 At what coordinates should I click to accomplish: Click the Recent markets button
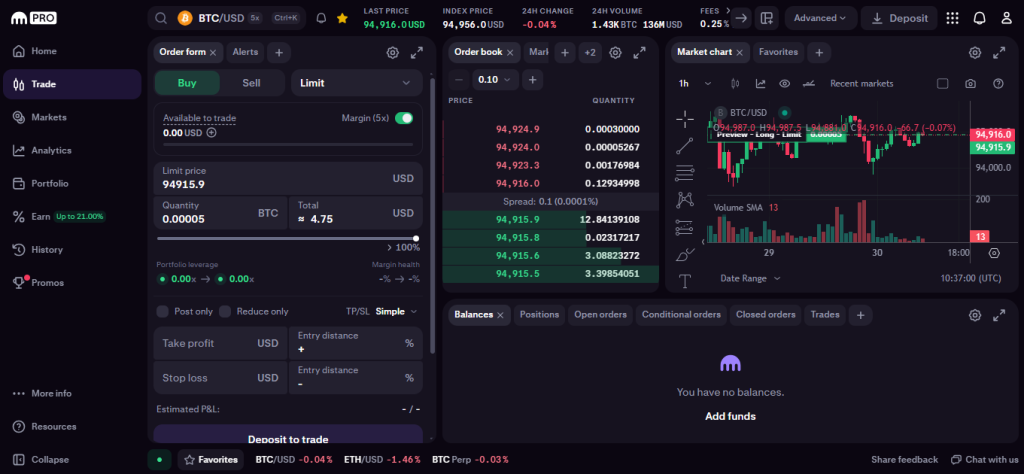(x=861, y=84)
